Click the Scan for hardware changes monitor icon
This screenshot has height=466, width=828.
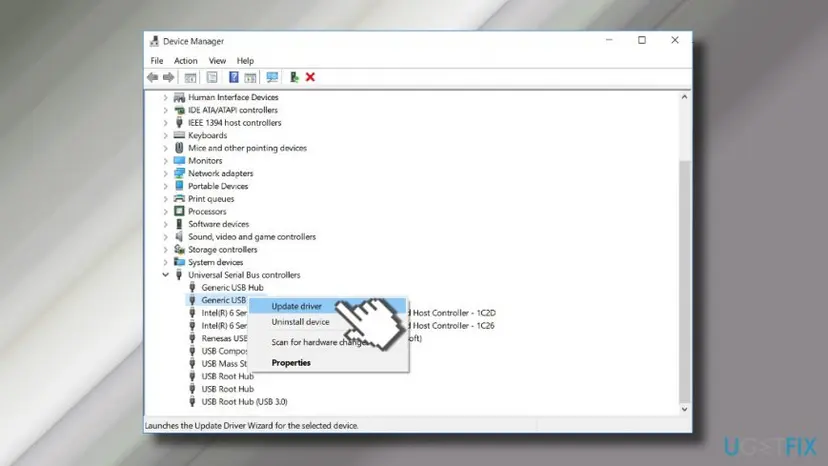pyautogui.click(x=272, y=78)
